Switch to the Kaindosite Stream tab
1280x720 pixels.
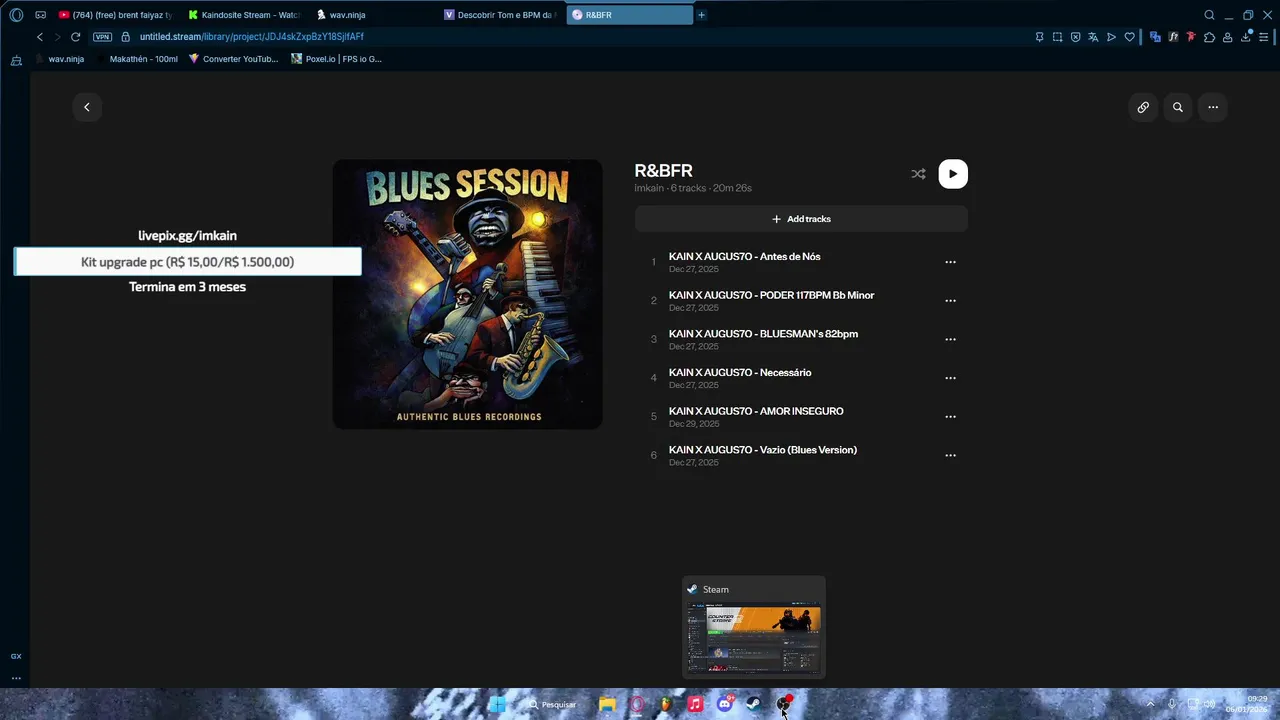pos(243,15)
